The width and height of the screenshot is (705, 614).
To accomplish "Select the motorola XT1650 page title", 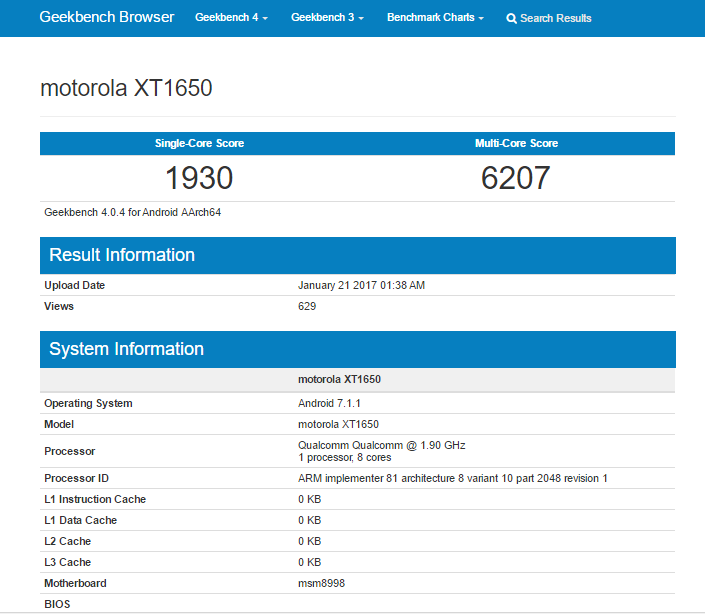I will pyautogui.click(x=126, y=88).
